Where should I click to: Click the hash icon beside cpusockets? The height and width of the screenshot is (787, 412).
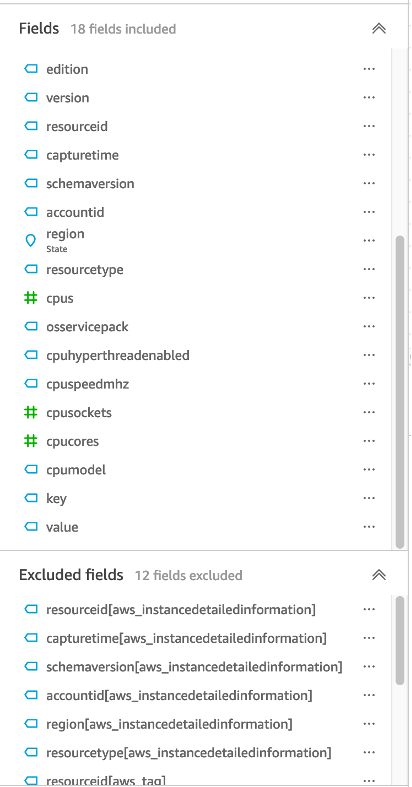coord(31,413)
